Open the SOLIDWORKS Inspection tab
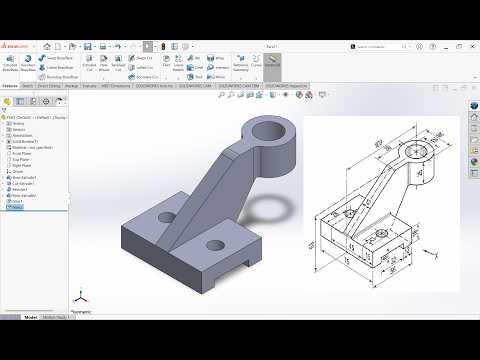Image resolution: width=480 pixels, height=360 pixels. tap(286, 86)
